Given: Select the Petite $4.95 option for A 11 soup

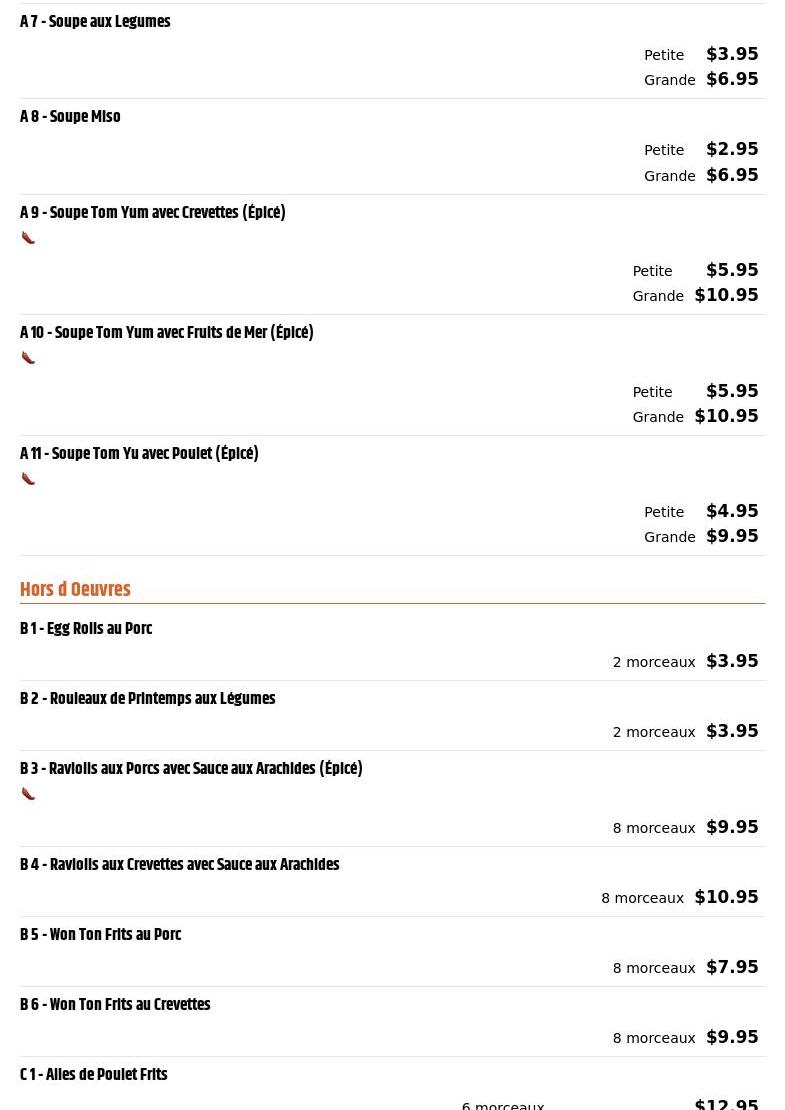Looking at the screenshot, I should tap(701, 511).
